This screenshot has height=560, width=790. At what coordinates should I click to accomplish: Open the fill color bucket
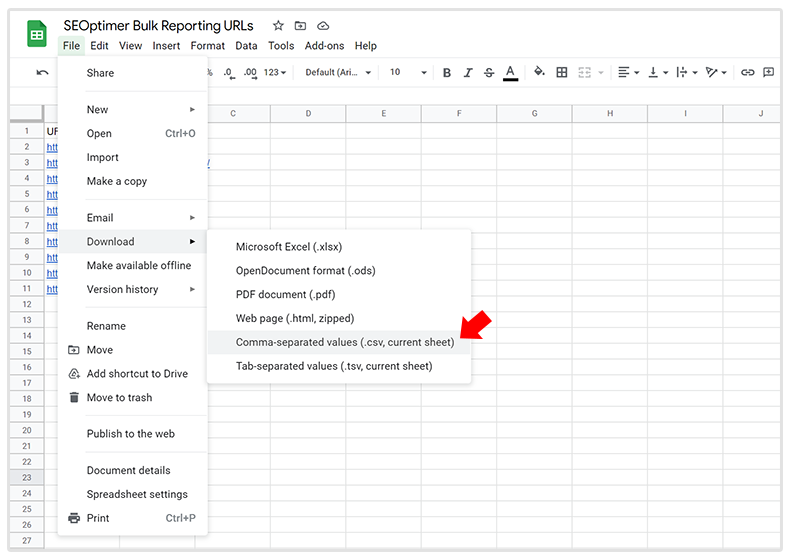pos(539,72)
